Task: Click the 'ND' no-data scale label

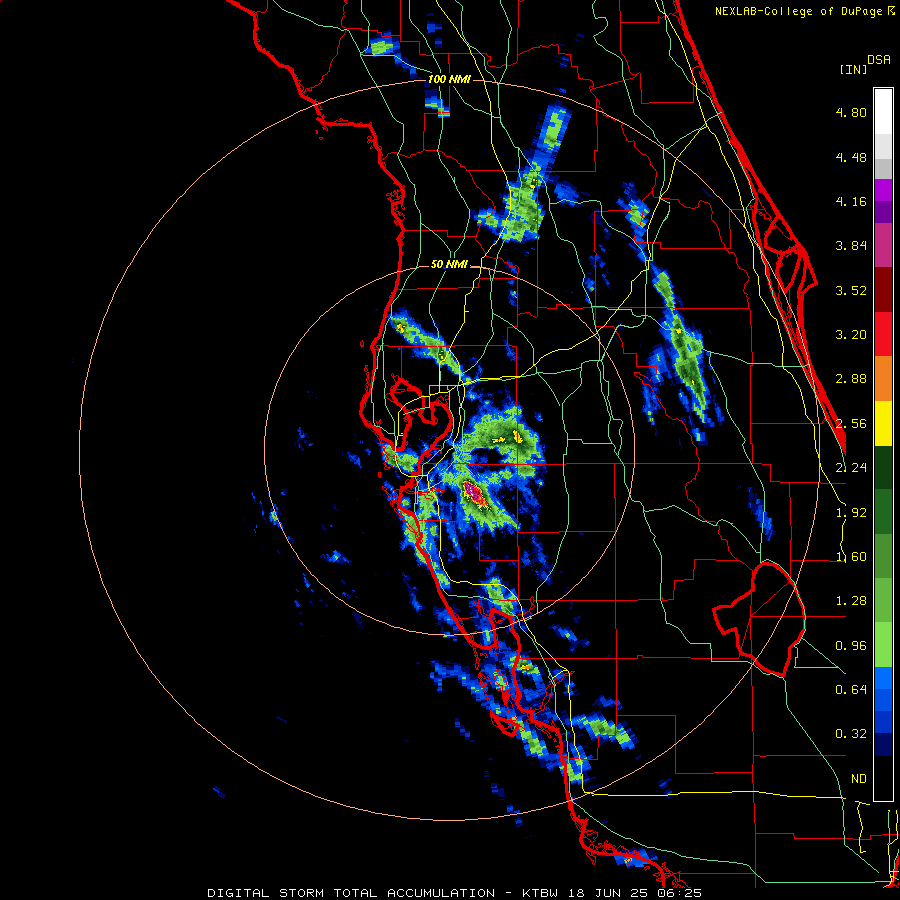Action: [859, 779]
